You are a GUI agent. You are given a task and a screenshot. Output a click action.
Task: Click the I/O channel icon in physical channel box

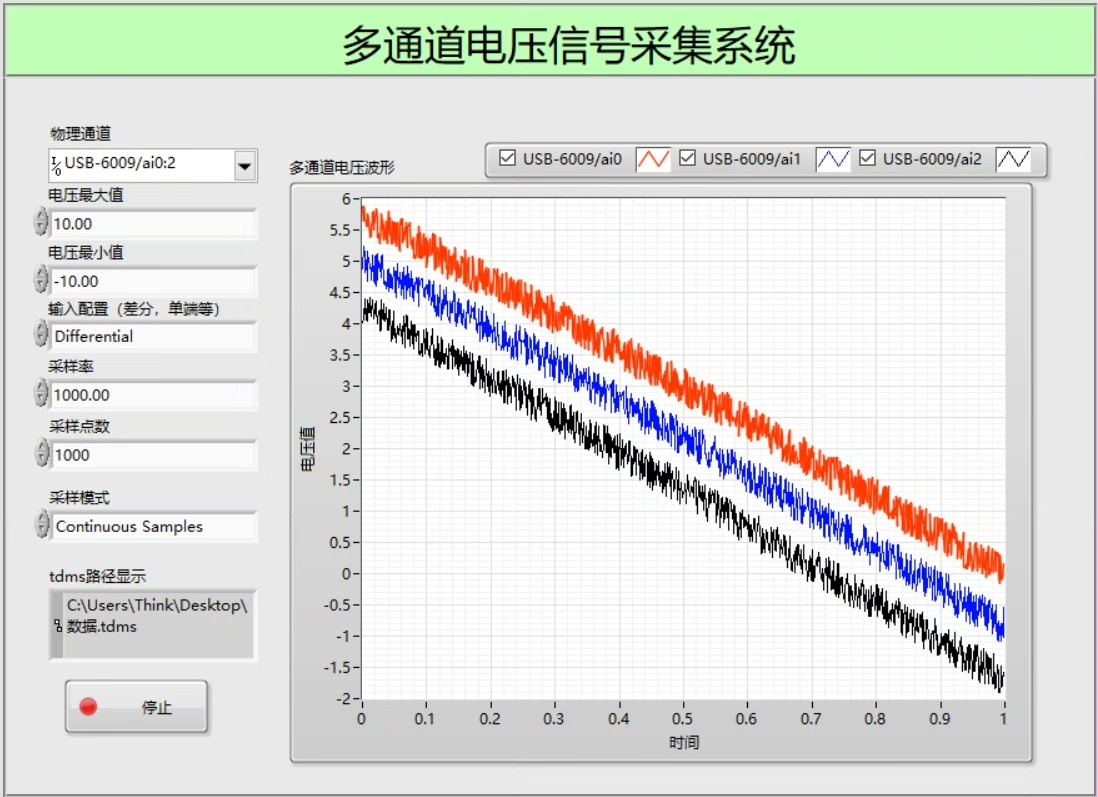pos(56,165)
